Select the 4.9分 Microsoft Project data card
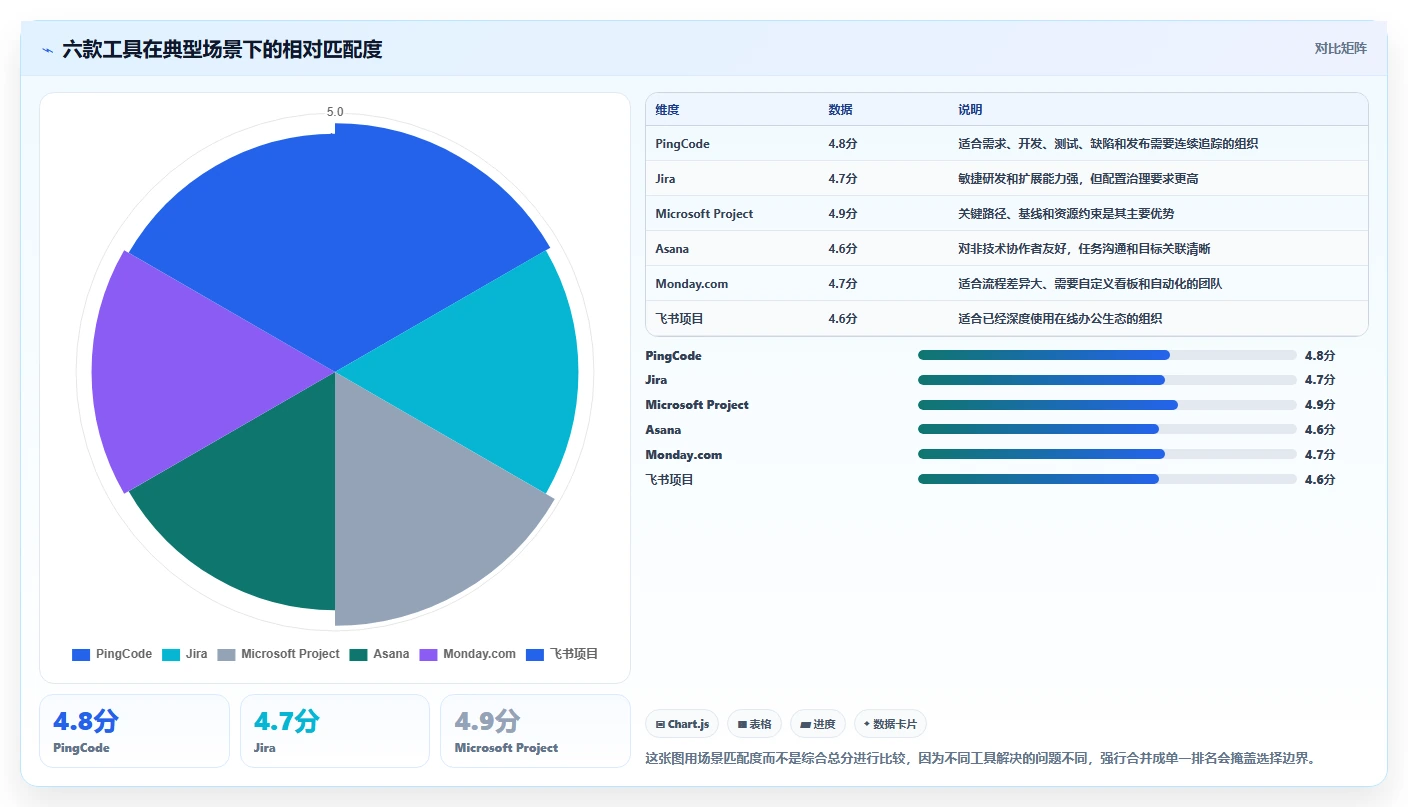Screen dimensions: 1408x807 point(535,731)
